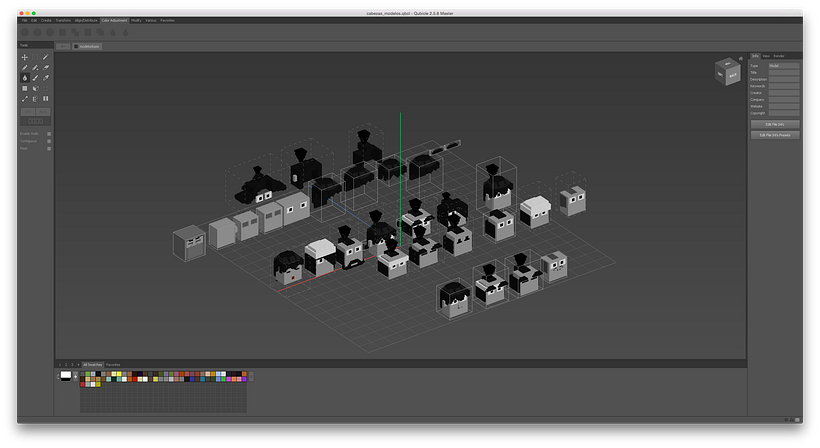Image resolution: width=820 pixels, height=448 pixels.
Task: Toggle the Enable Walls checkbox
Action: click(49, 134)
